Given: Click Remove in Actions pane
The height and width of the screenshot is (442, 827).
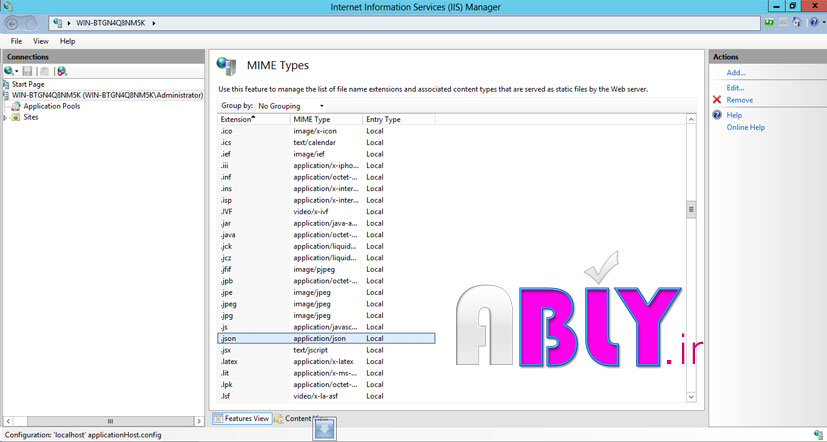Looking at the screenshot, I should [739, 100].
